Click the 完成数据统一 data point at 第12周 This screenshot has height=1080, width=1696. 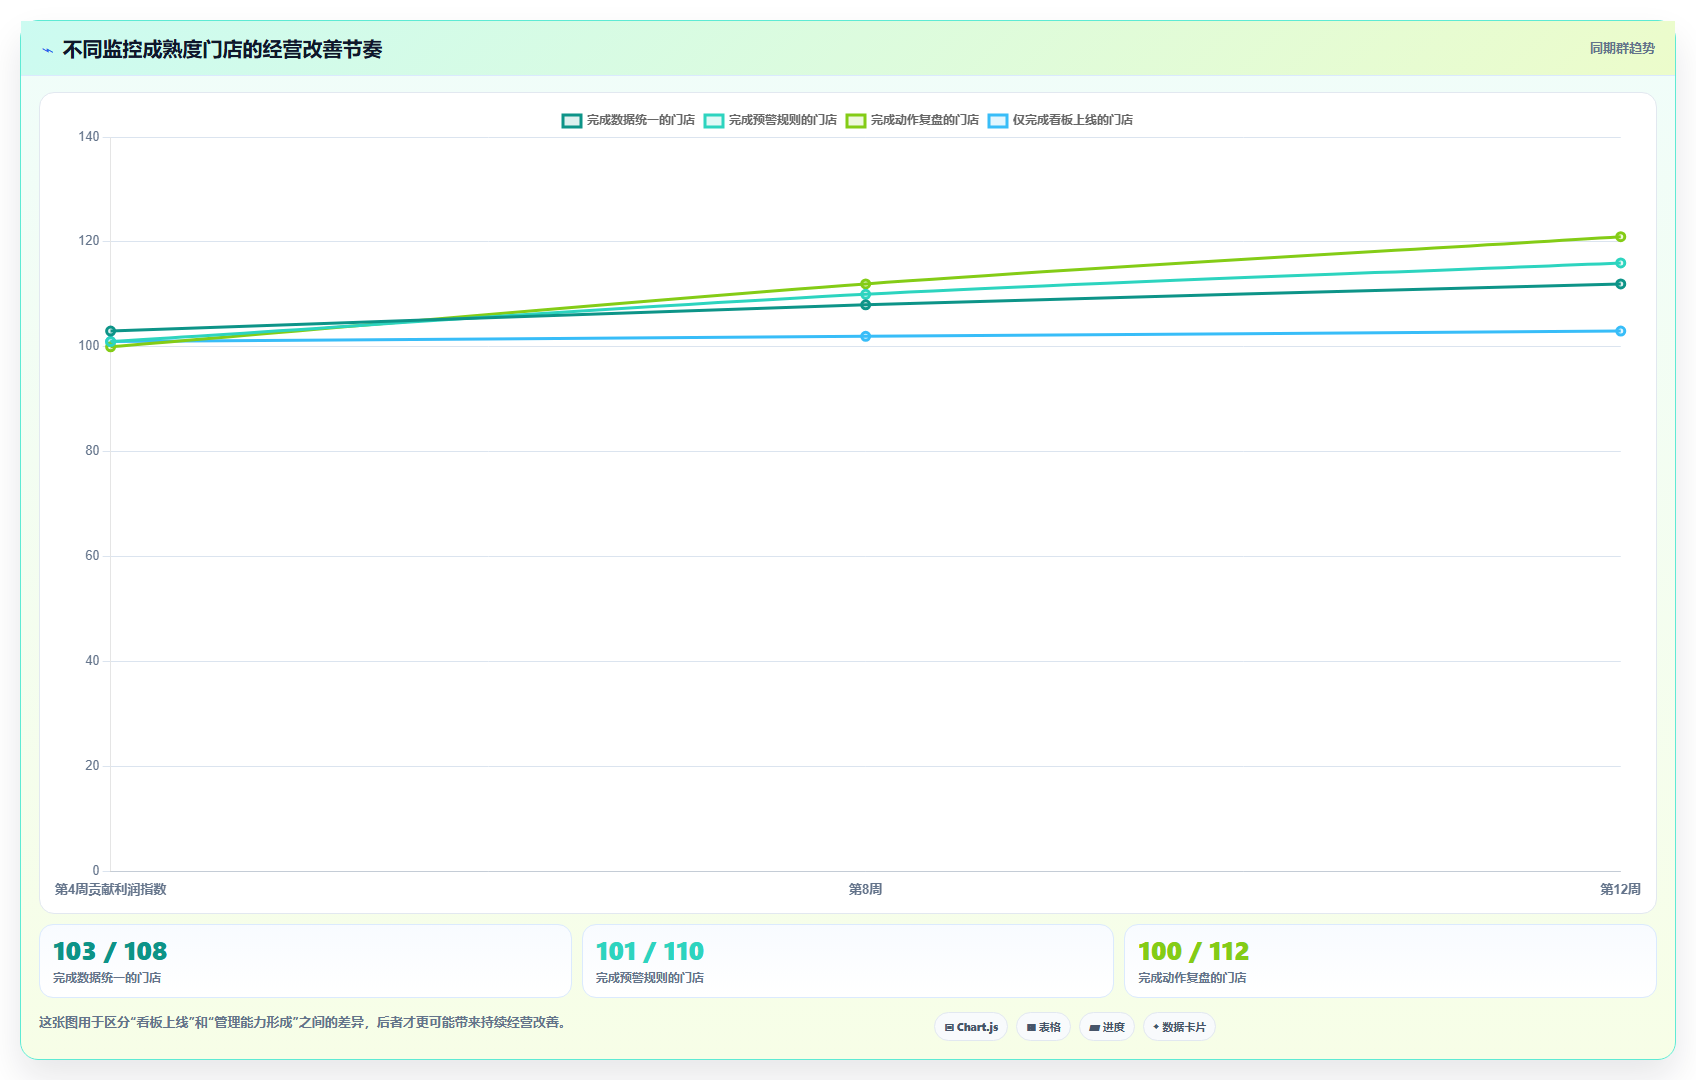[1620, 284]
